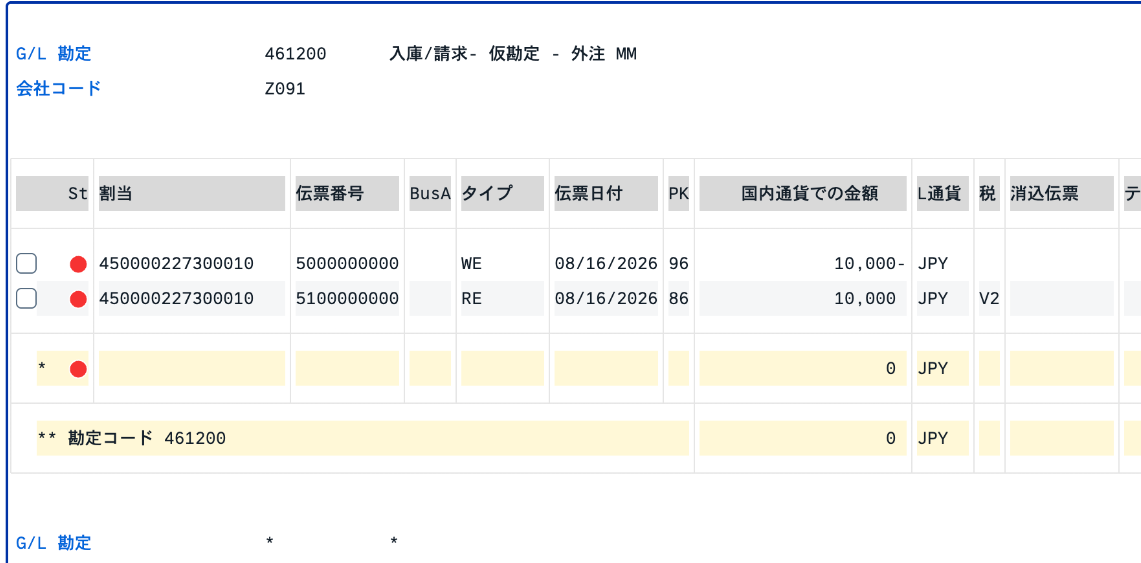Screen dimensions: 1141x563
Task: Click the 伝票日付 column header
Action: (606, 193)
